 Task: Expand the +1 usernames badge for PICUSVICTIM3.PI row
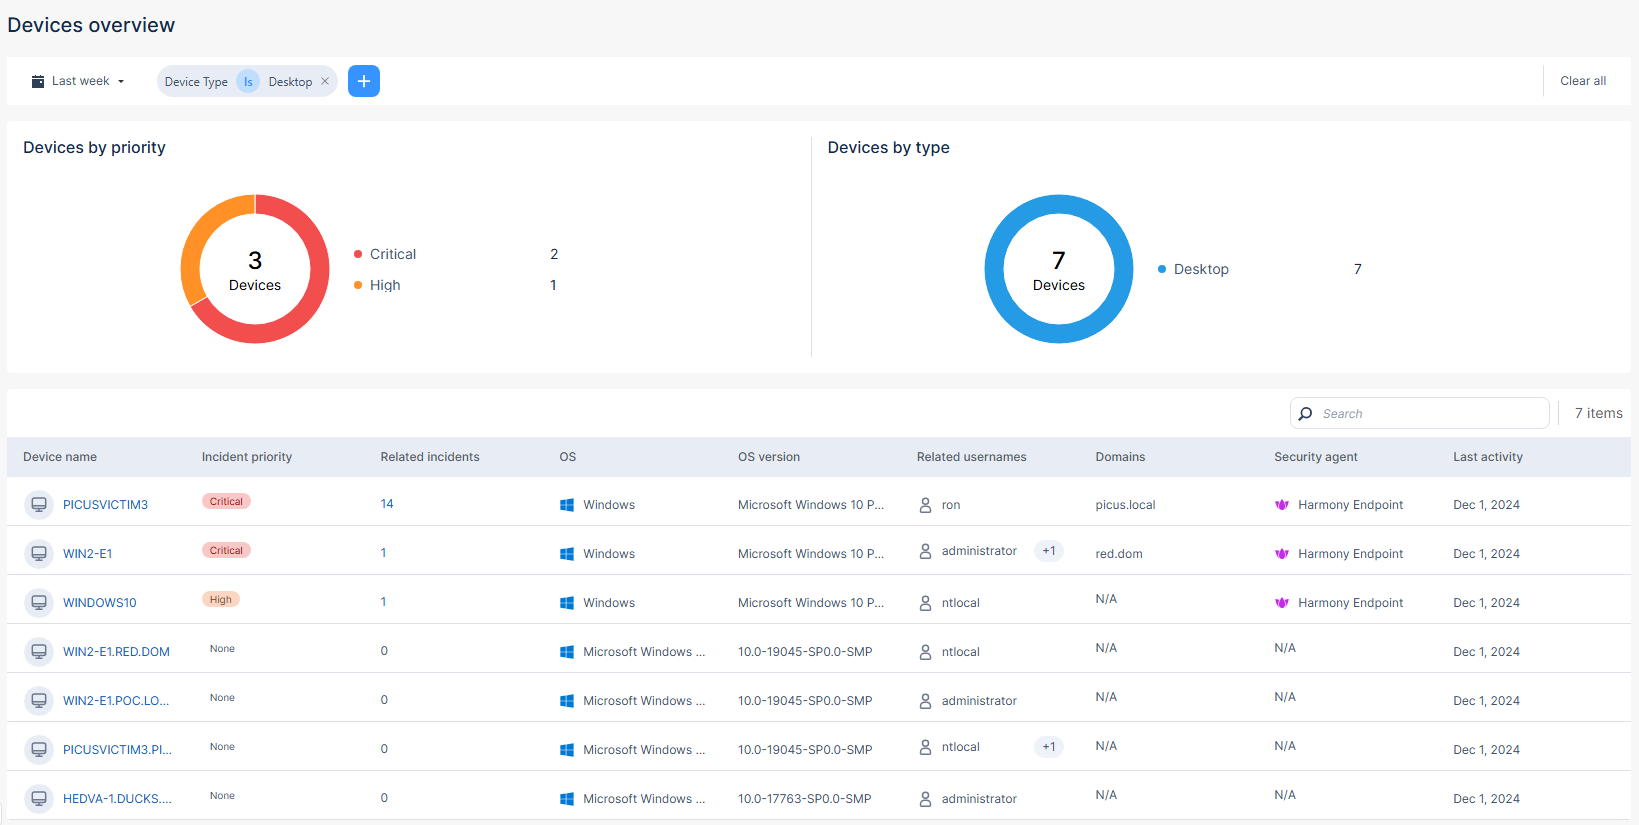[1048, 747]
